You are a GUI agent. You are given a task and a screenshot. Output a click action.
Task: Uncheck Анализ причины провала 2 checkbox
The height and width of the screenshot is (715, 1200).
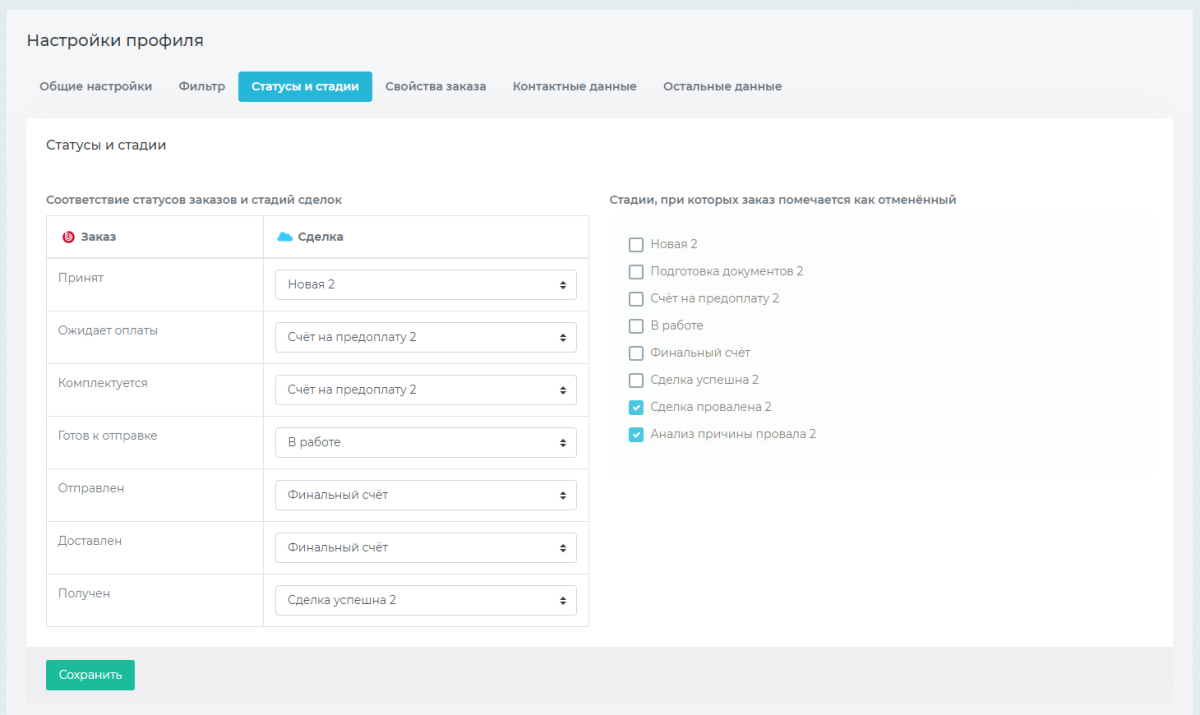tap(636, 434)
